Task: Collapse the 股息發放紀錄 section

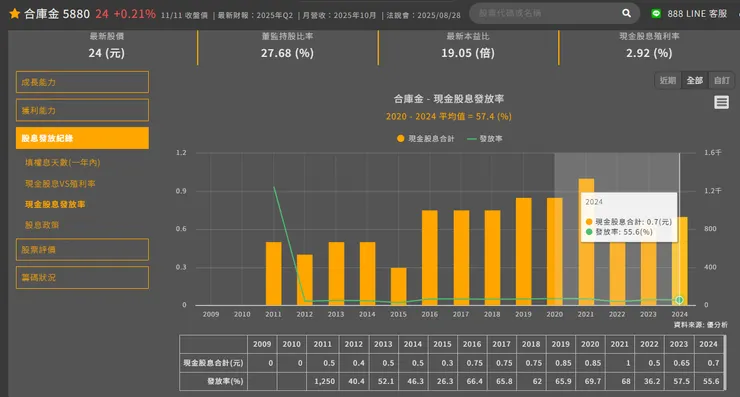Action: pos(82,138)
